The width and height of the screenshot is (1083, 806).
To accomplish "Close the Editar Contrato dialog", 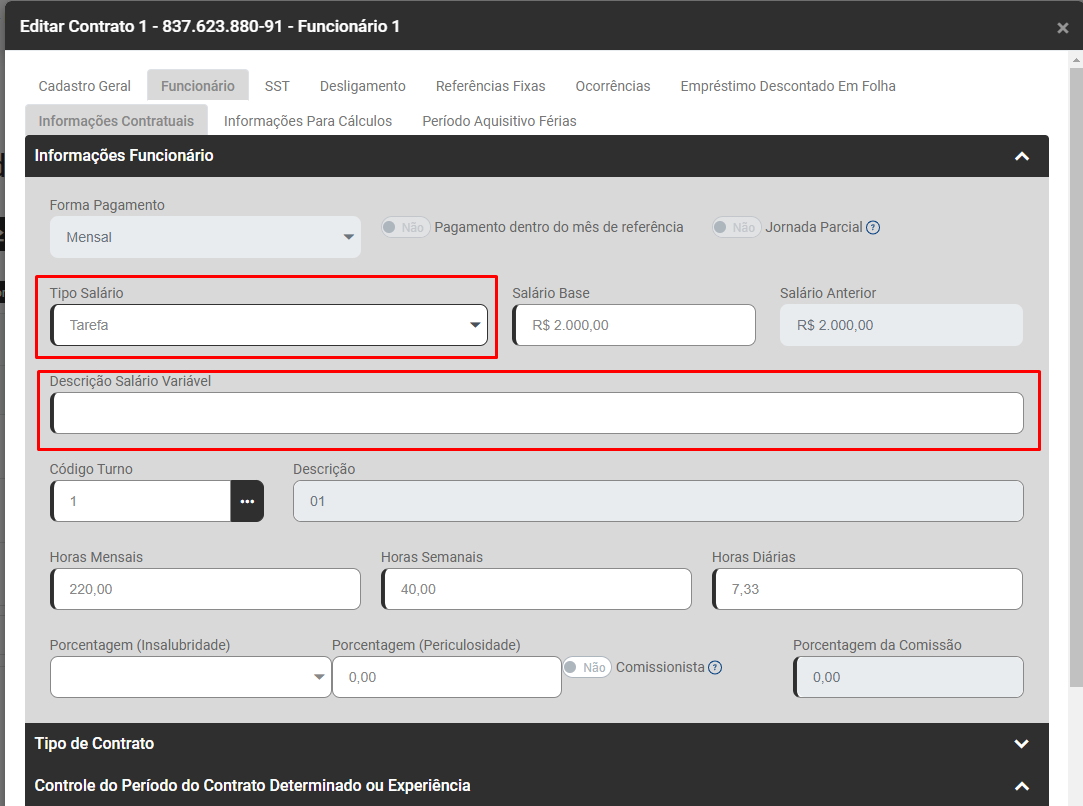I will 1062,28.
